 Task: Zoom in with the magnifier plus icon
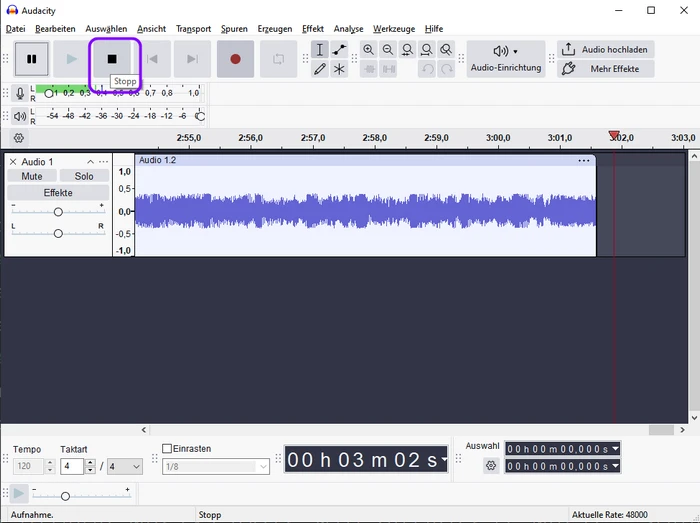click(x=368, y=50)
